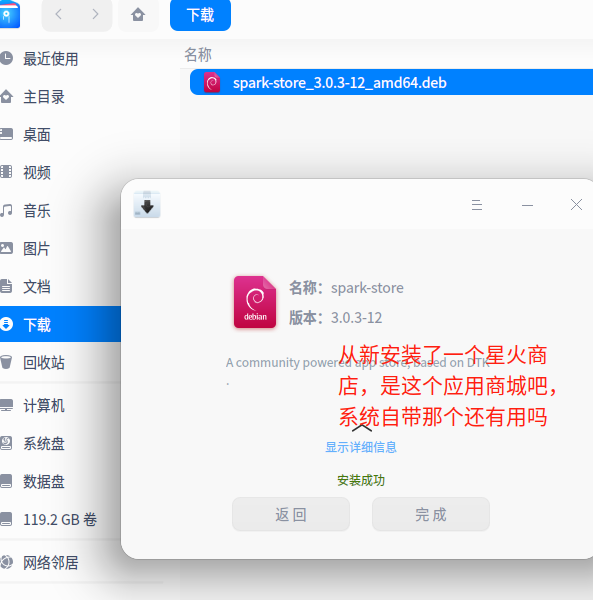Click the 完成 button
The width and height of the screenshot is (593, 600).
pos(431,514)
